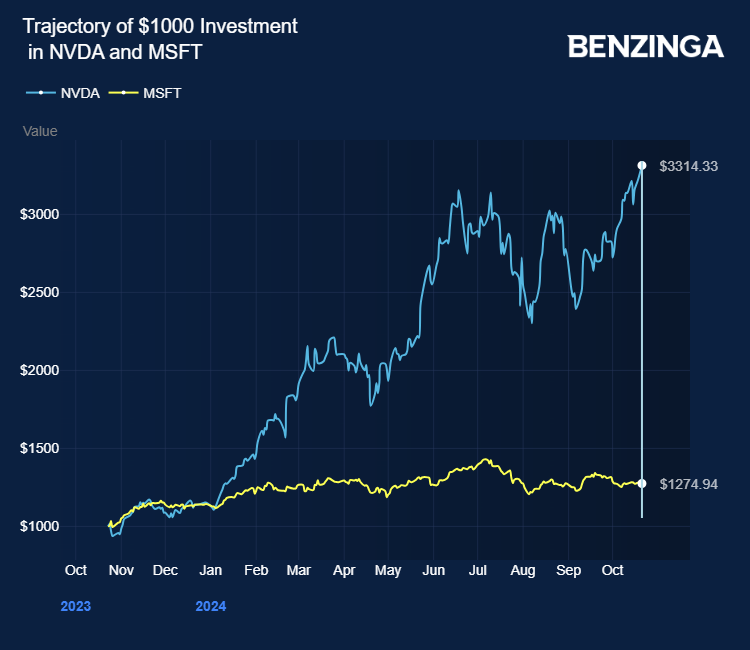Screen dimensions: 750x650
Task: Click the $2000 y-axis label
Action: 38,370
